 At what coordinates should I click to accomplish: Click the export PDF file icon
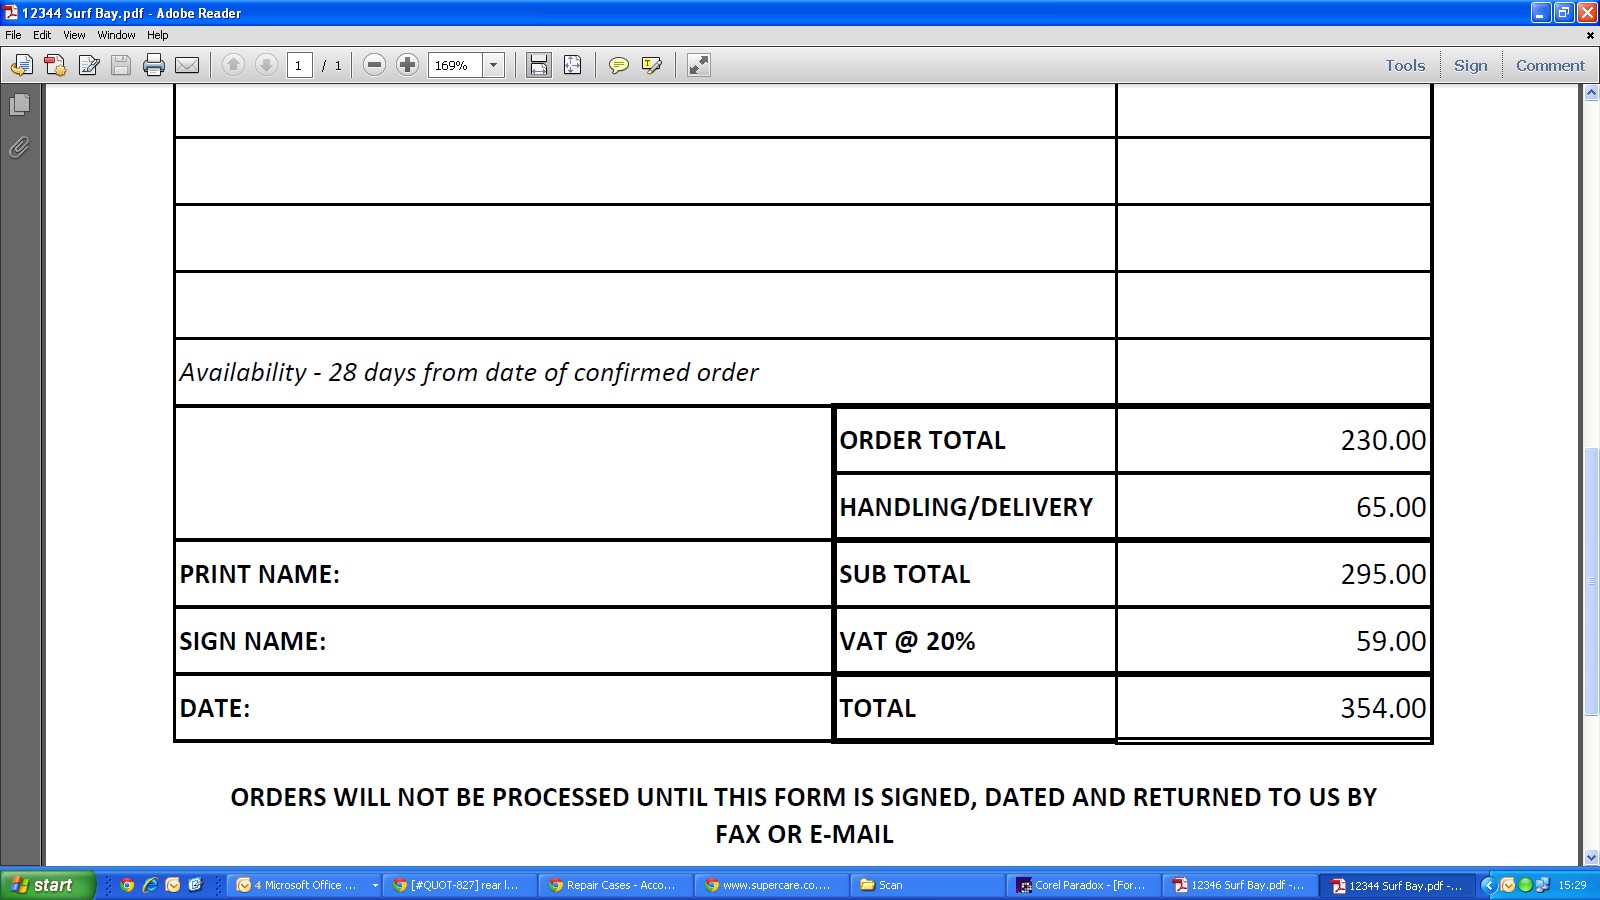pos(21,65)
